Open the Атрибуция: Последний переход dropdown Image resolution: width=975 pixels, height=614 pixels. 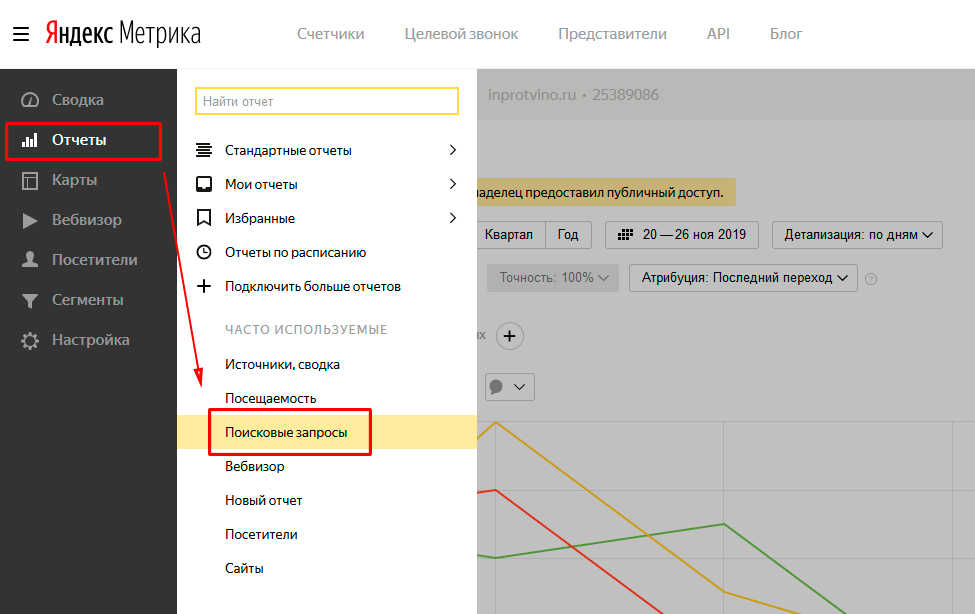click(x=744, y=277)
